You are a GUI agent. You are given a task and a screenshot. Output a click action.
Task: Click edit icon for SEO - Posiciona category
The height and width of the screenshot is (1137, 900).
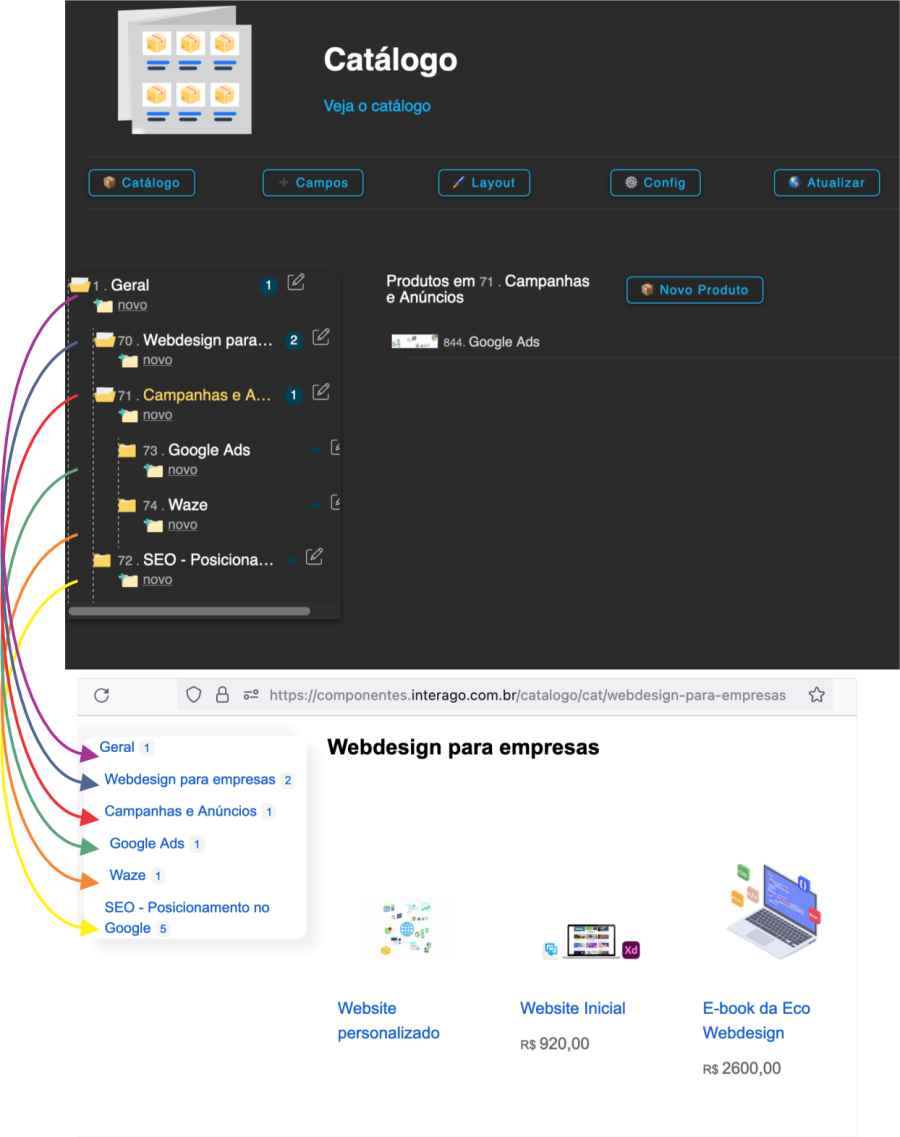tap(314, 557)
